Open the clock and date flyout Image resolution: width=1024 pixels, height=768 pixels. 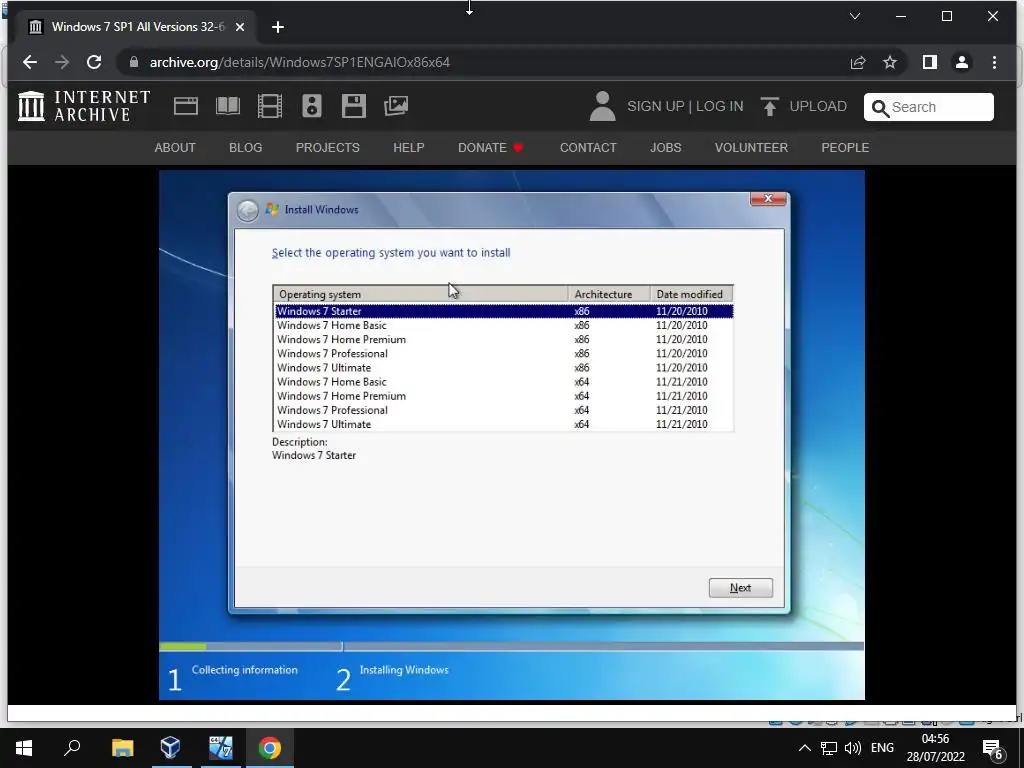pyautogui.click(x=935, y=748)
